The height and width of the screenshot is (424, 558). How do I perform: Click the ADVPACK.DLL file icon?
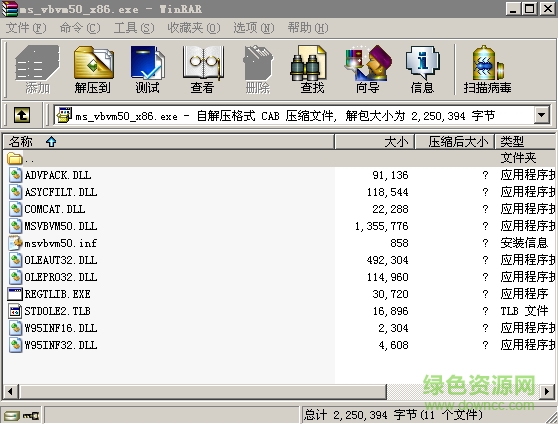tap(15, 175)
